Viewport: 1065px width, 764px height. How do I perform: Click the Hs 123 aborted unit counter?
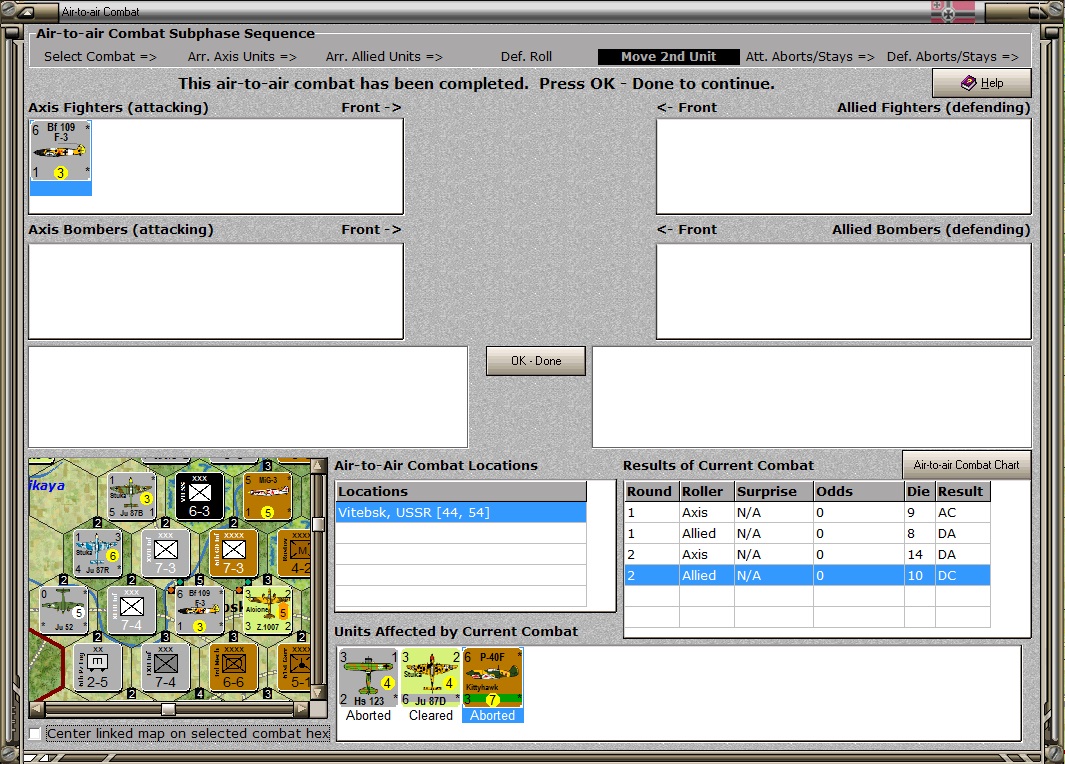(368, 678)
